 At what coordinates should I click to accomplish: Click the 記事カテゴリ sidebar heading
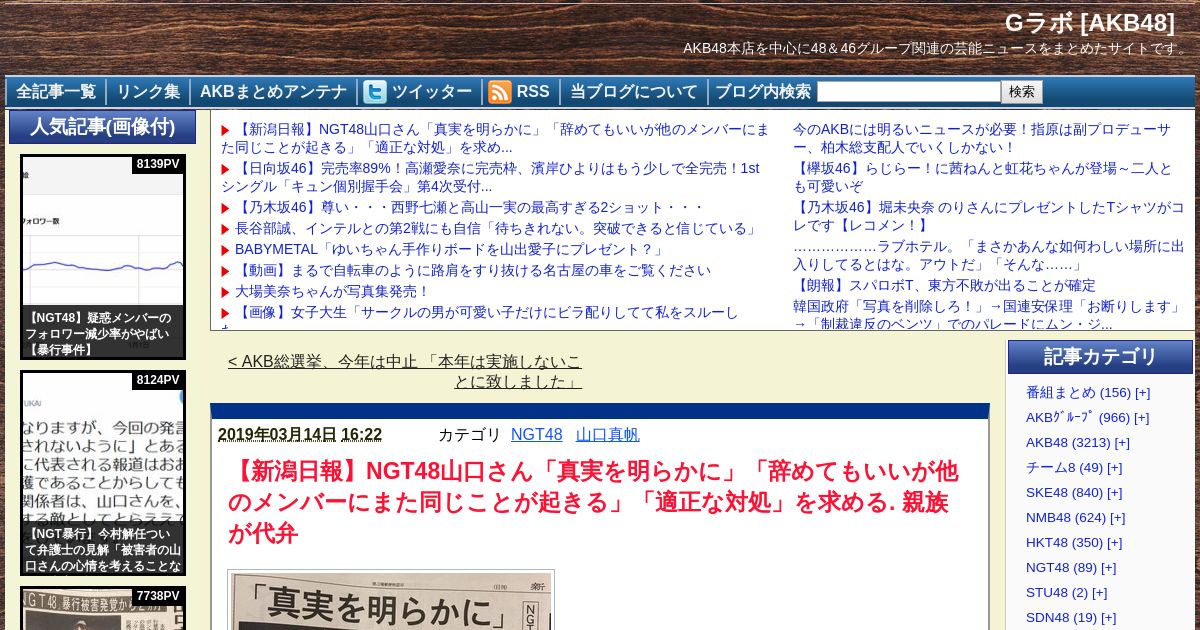(x=1100, y=357)
